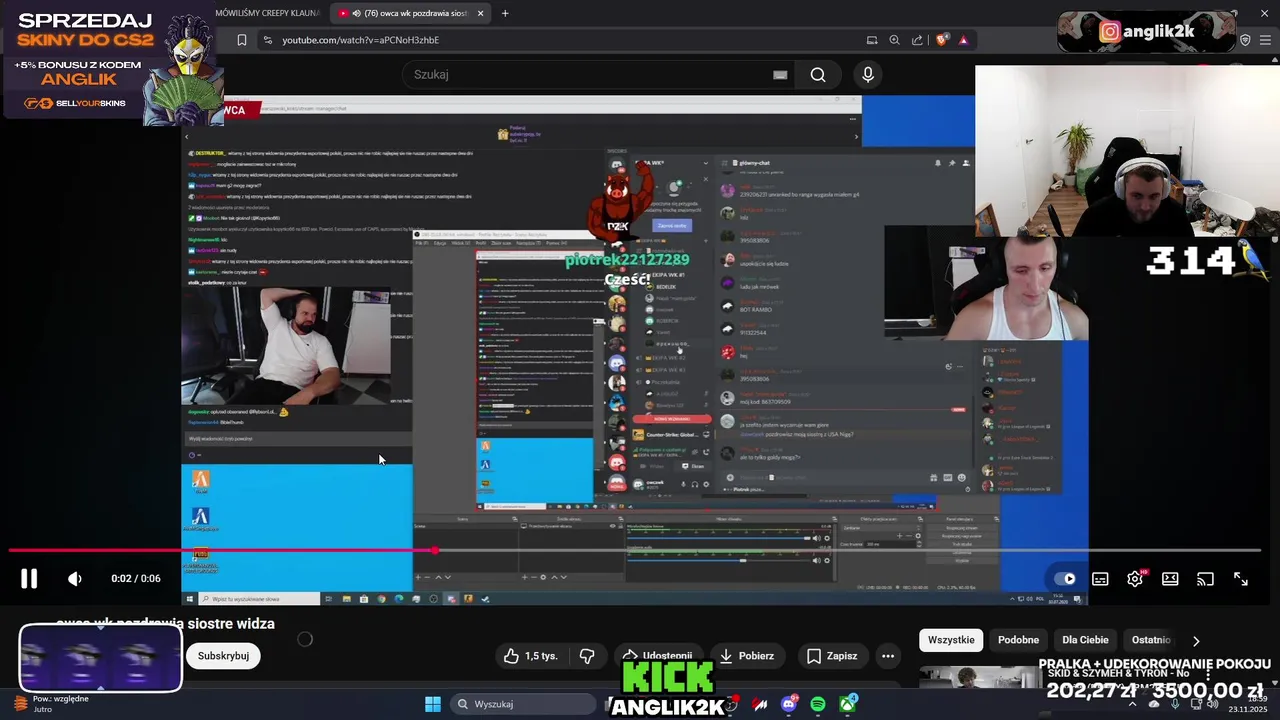Open Discord from the taskbar

pyautogui.click(x=789, y=704)
